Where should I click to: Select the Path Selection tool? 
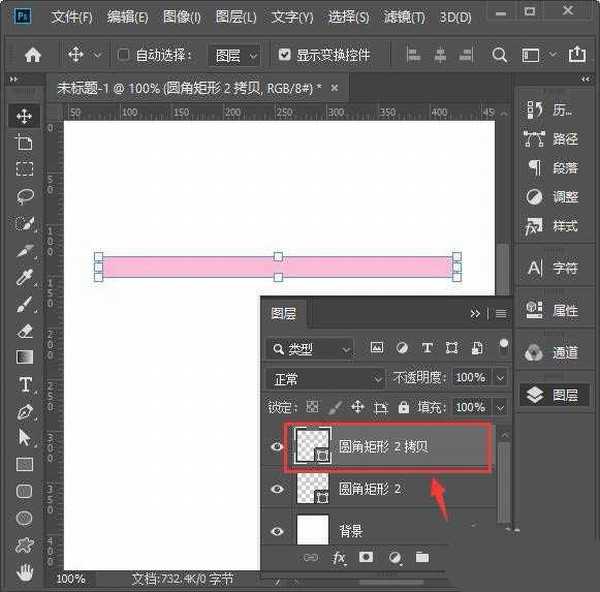(x=24, y=438)
